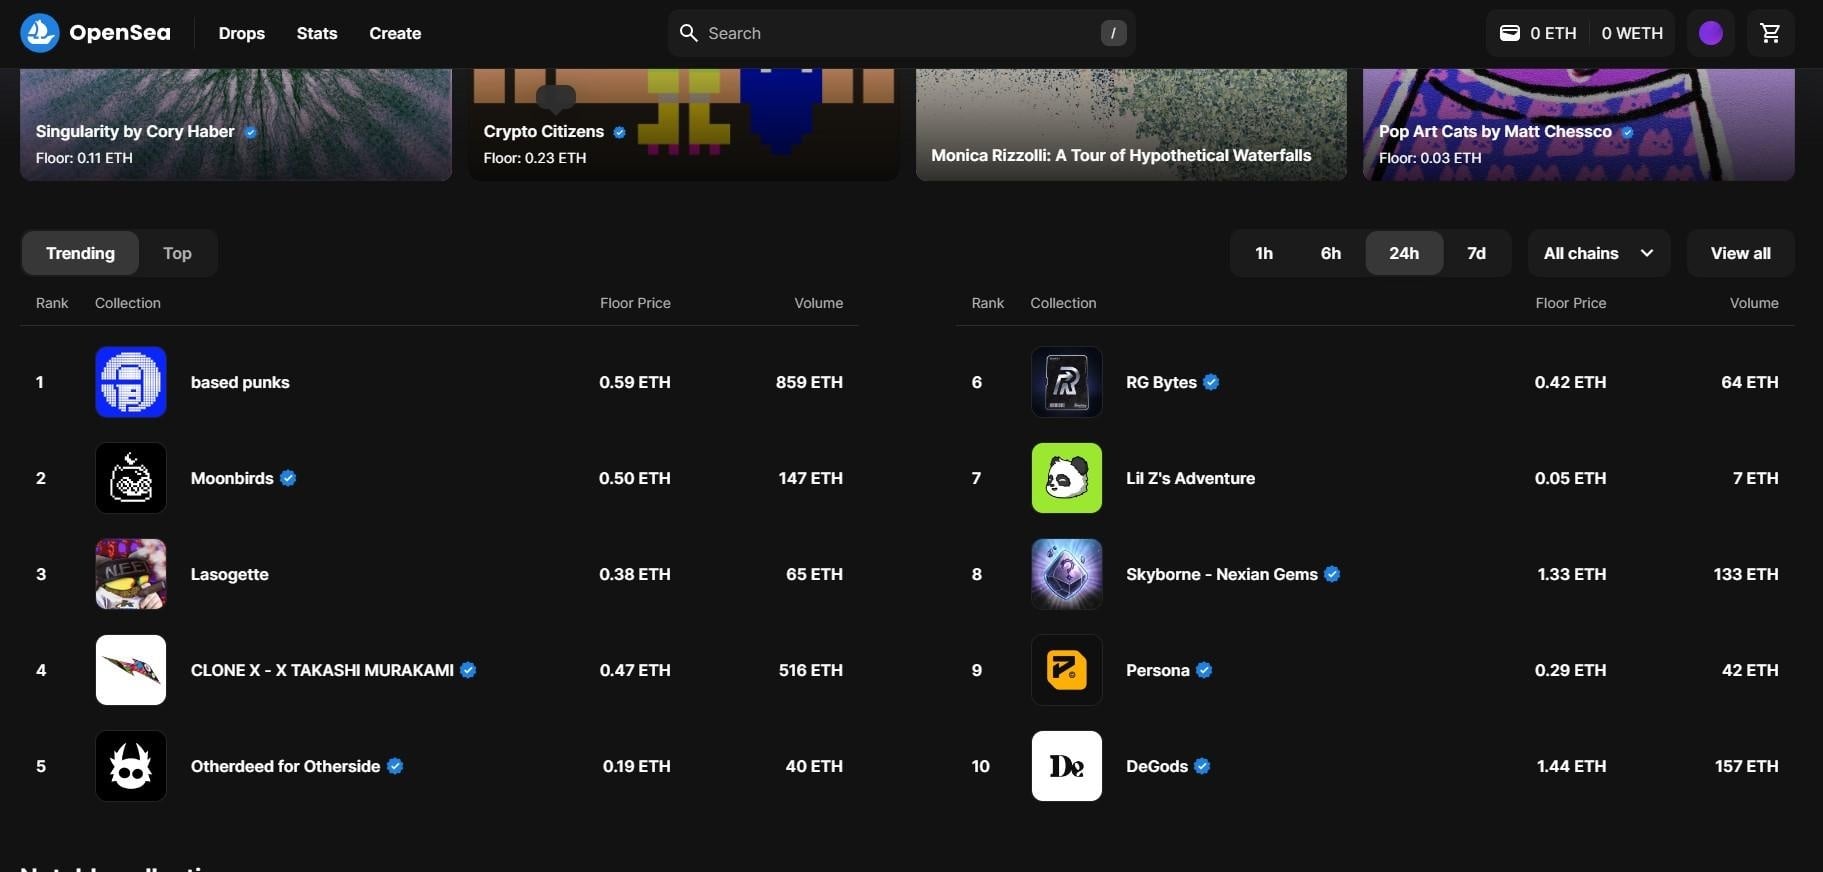Viewport: 1823px width, 872px height.
Task: Select the 7d time range
Action: pos(1476,253)
